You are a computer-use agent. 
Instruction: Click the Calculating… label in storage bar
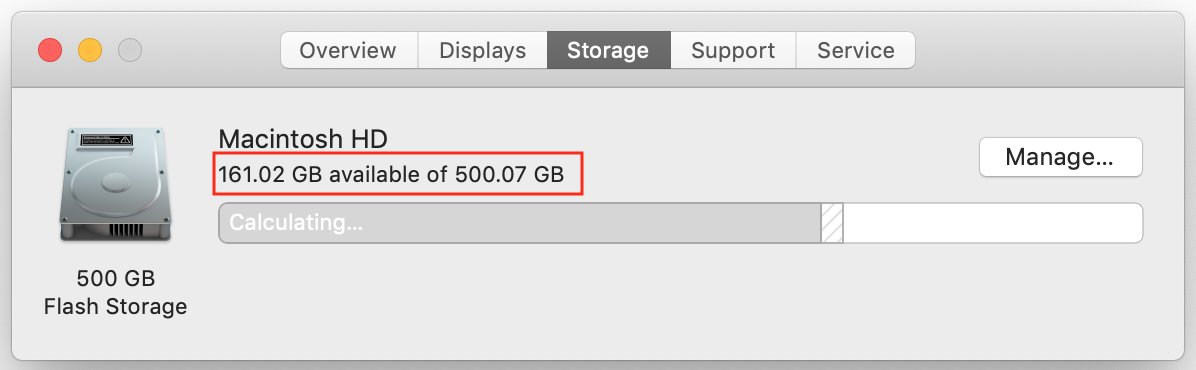pyautogui.click(x=296, y=223)
